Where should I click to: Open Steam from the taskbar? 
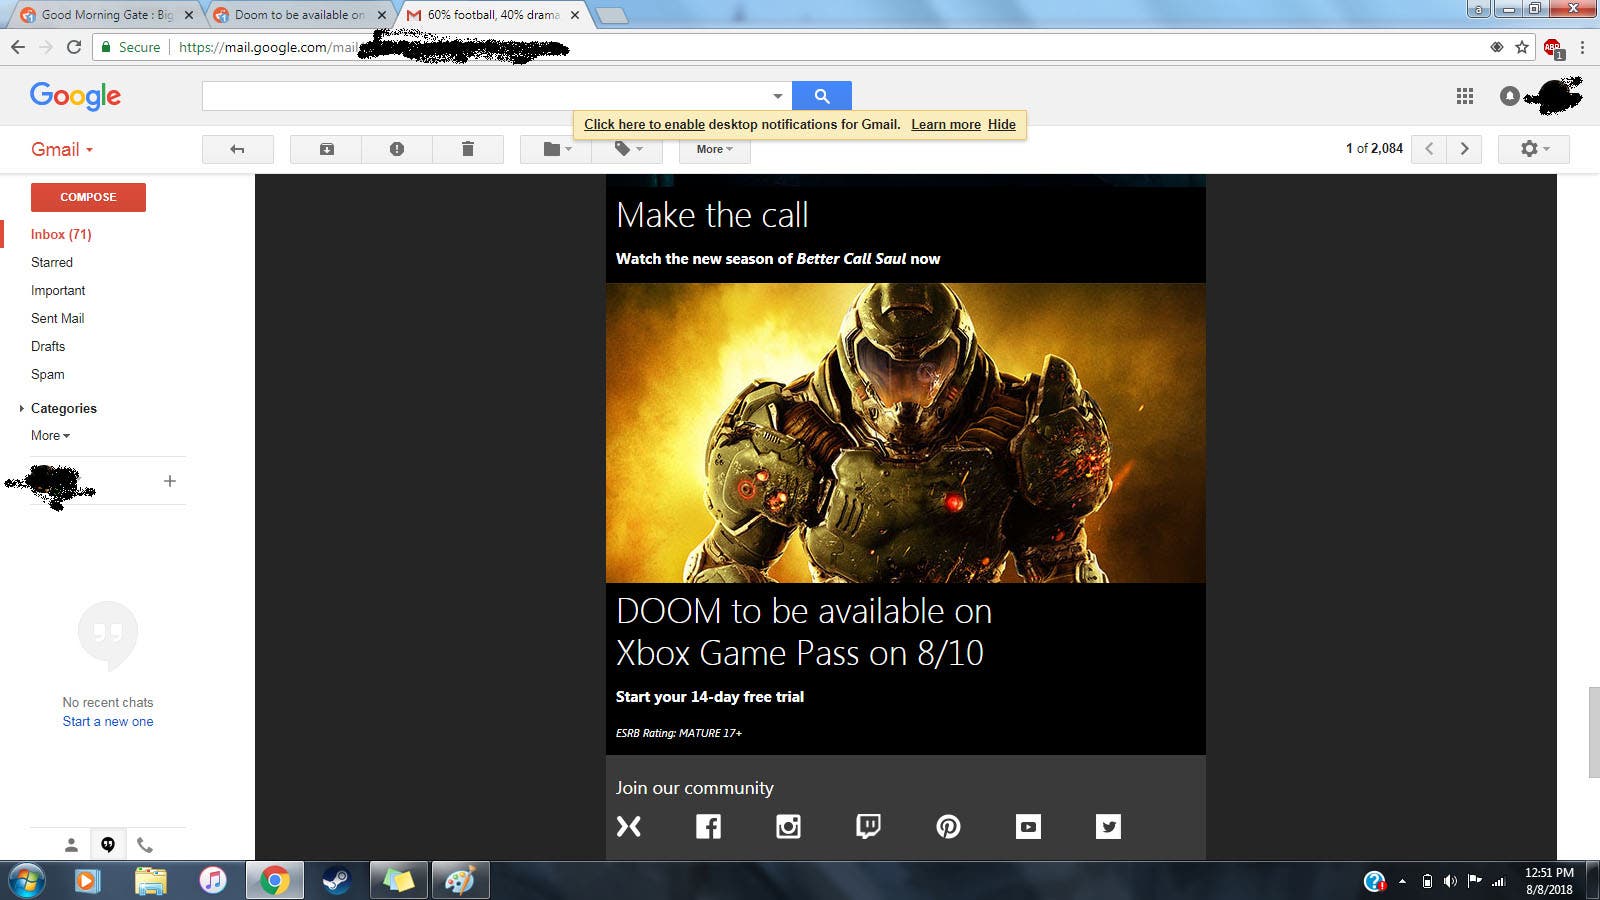coord(336,881)
